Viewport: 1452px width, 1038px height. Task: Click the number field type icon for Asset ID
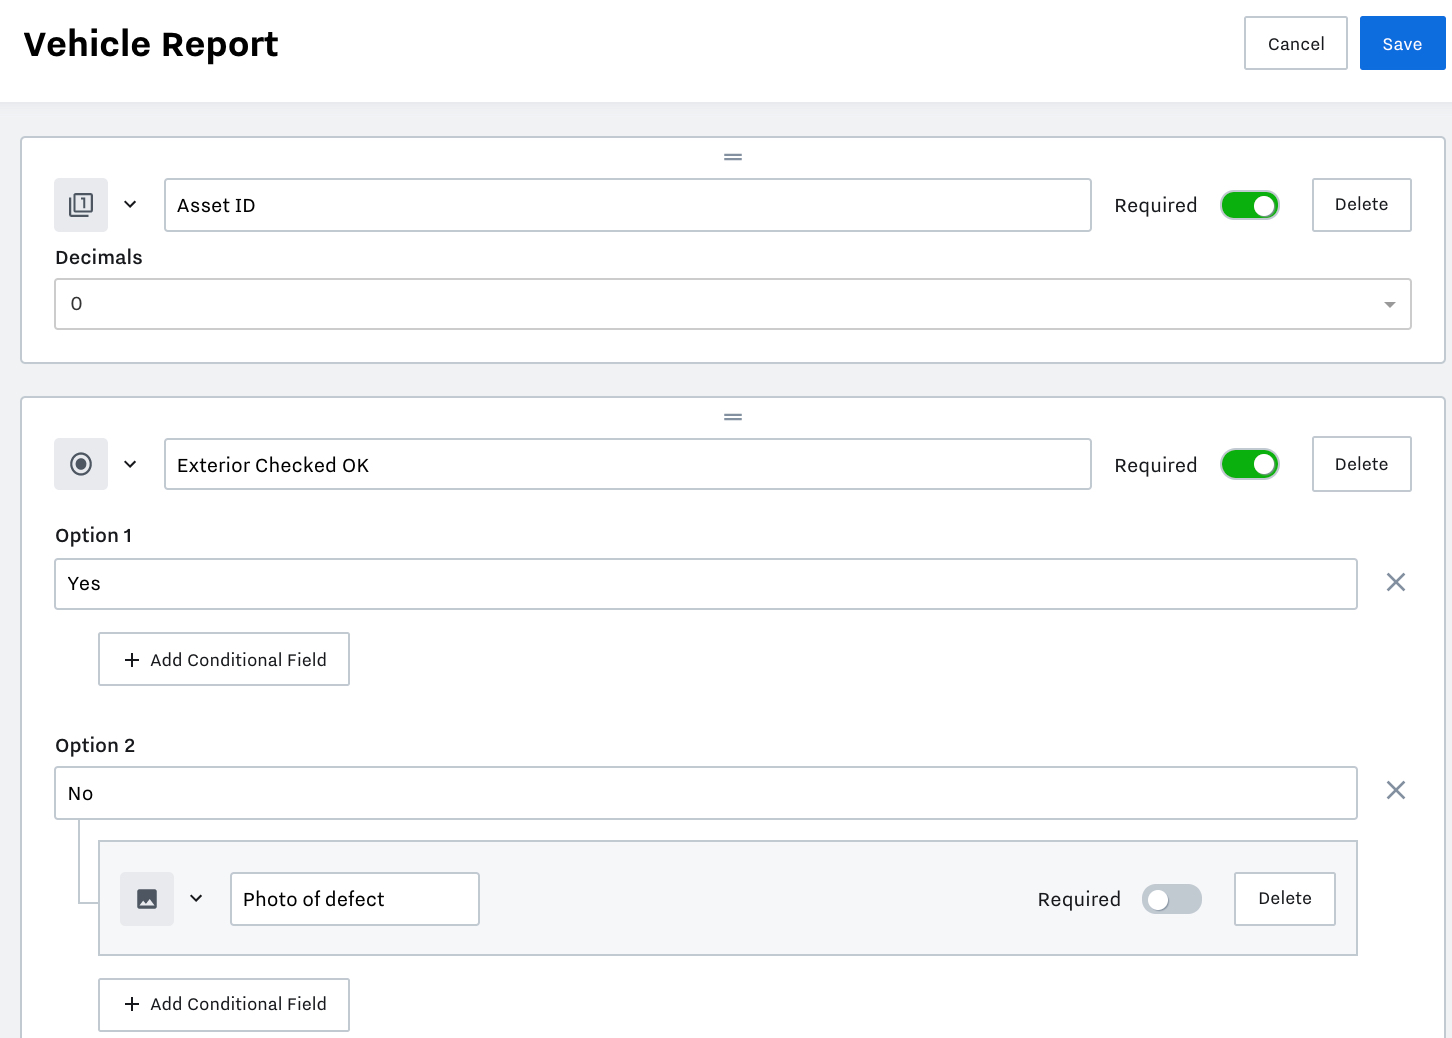point(81,205)
